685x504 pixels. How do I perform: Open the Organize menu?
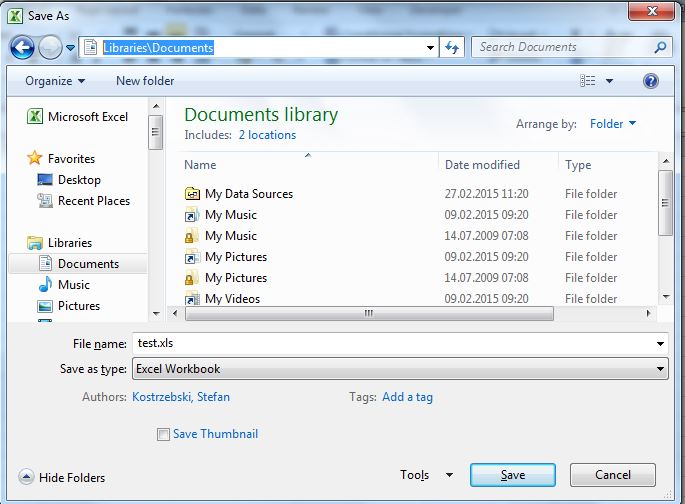[x=55, y=81]
